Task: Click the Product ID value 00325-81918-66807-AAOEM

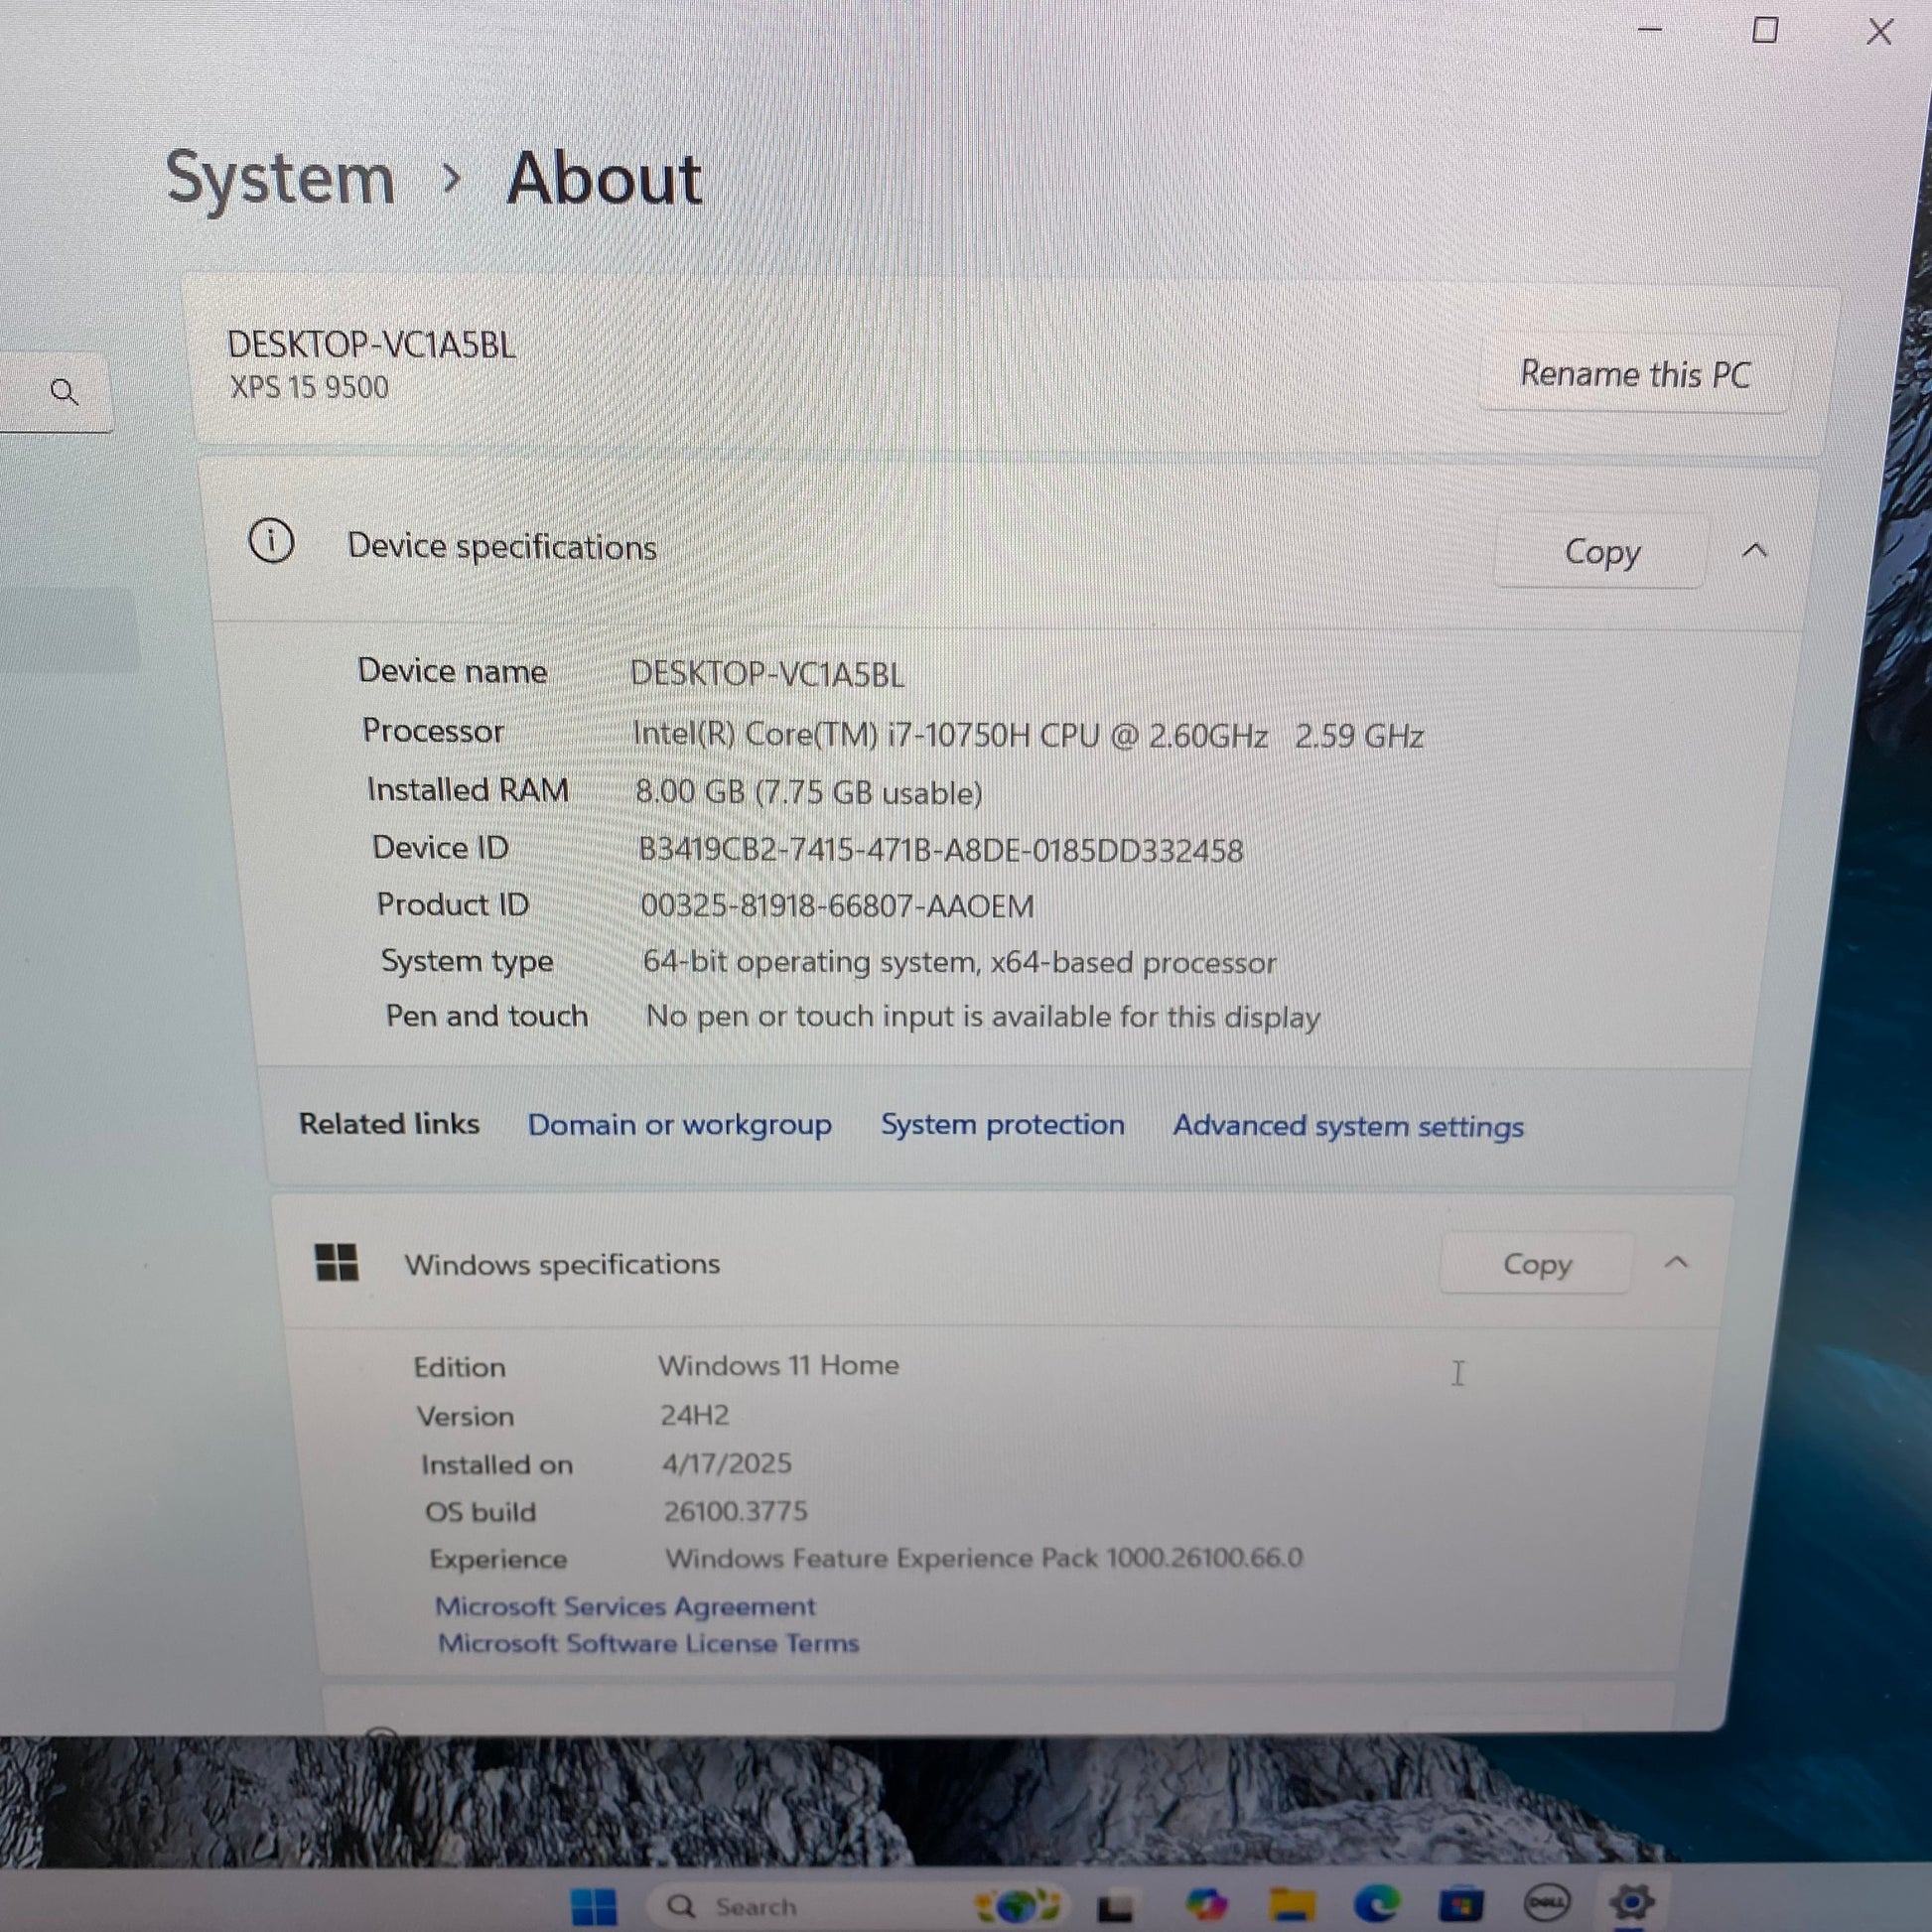Action: tap(837, 906)
